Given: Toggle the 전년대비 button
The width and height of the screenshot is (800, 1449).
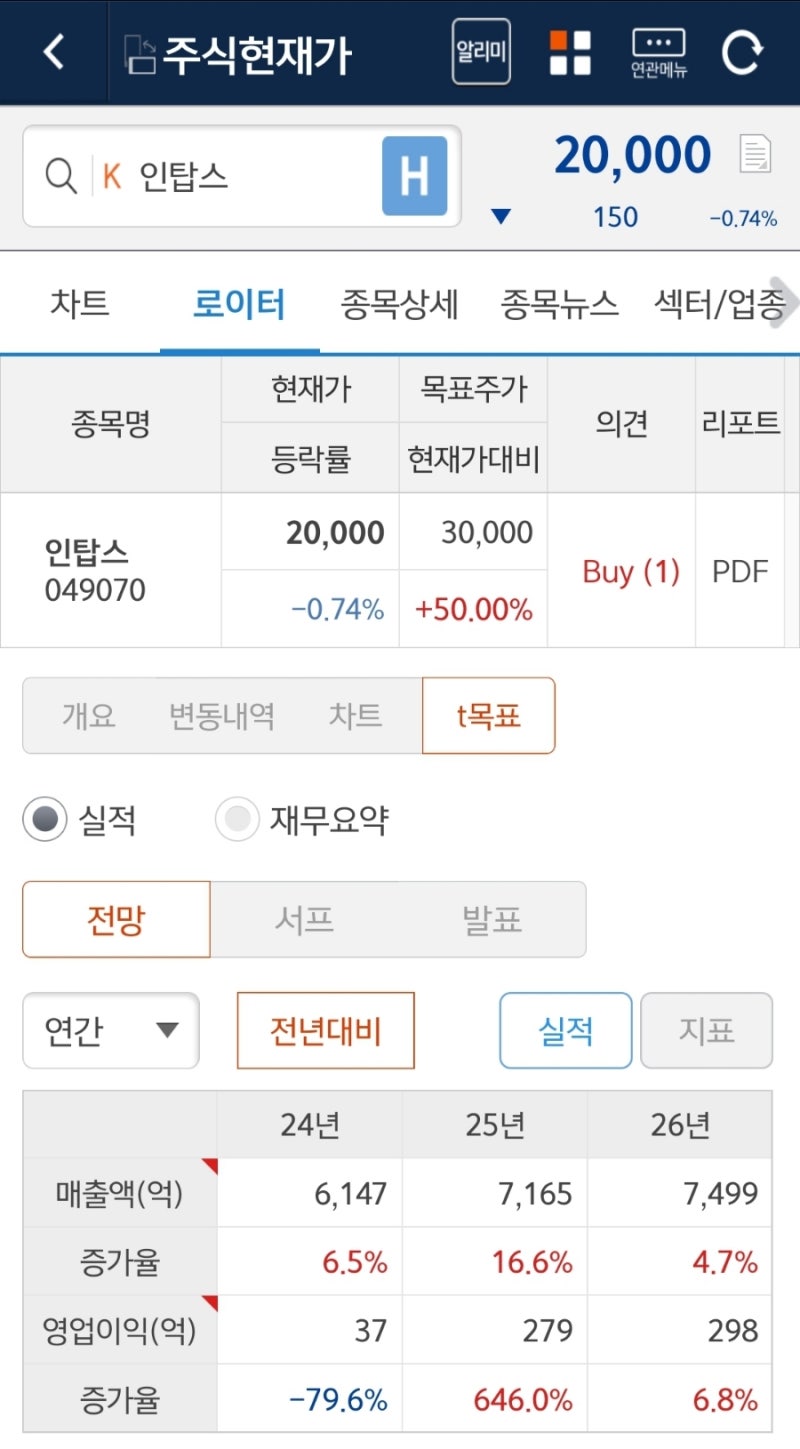Looking at the screenshot, I should 326,1030.
